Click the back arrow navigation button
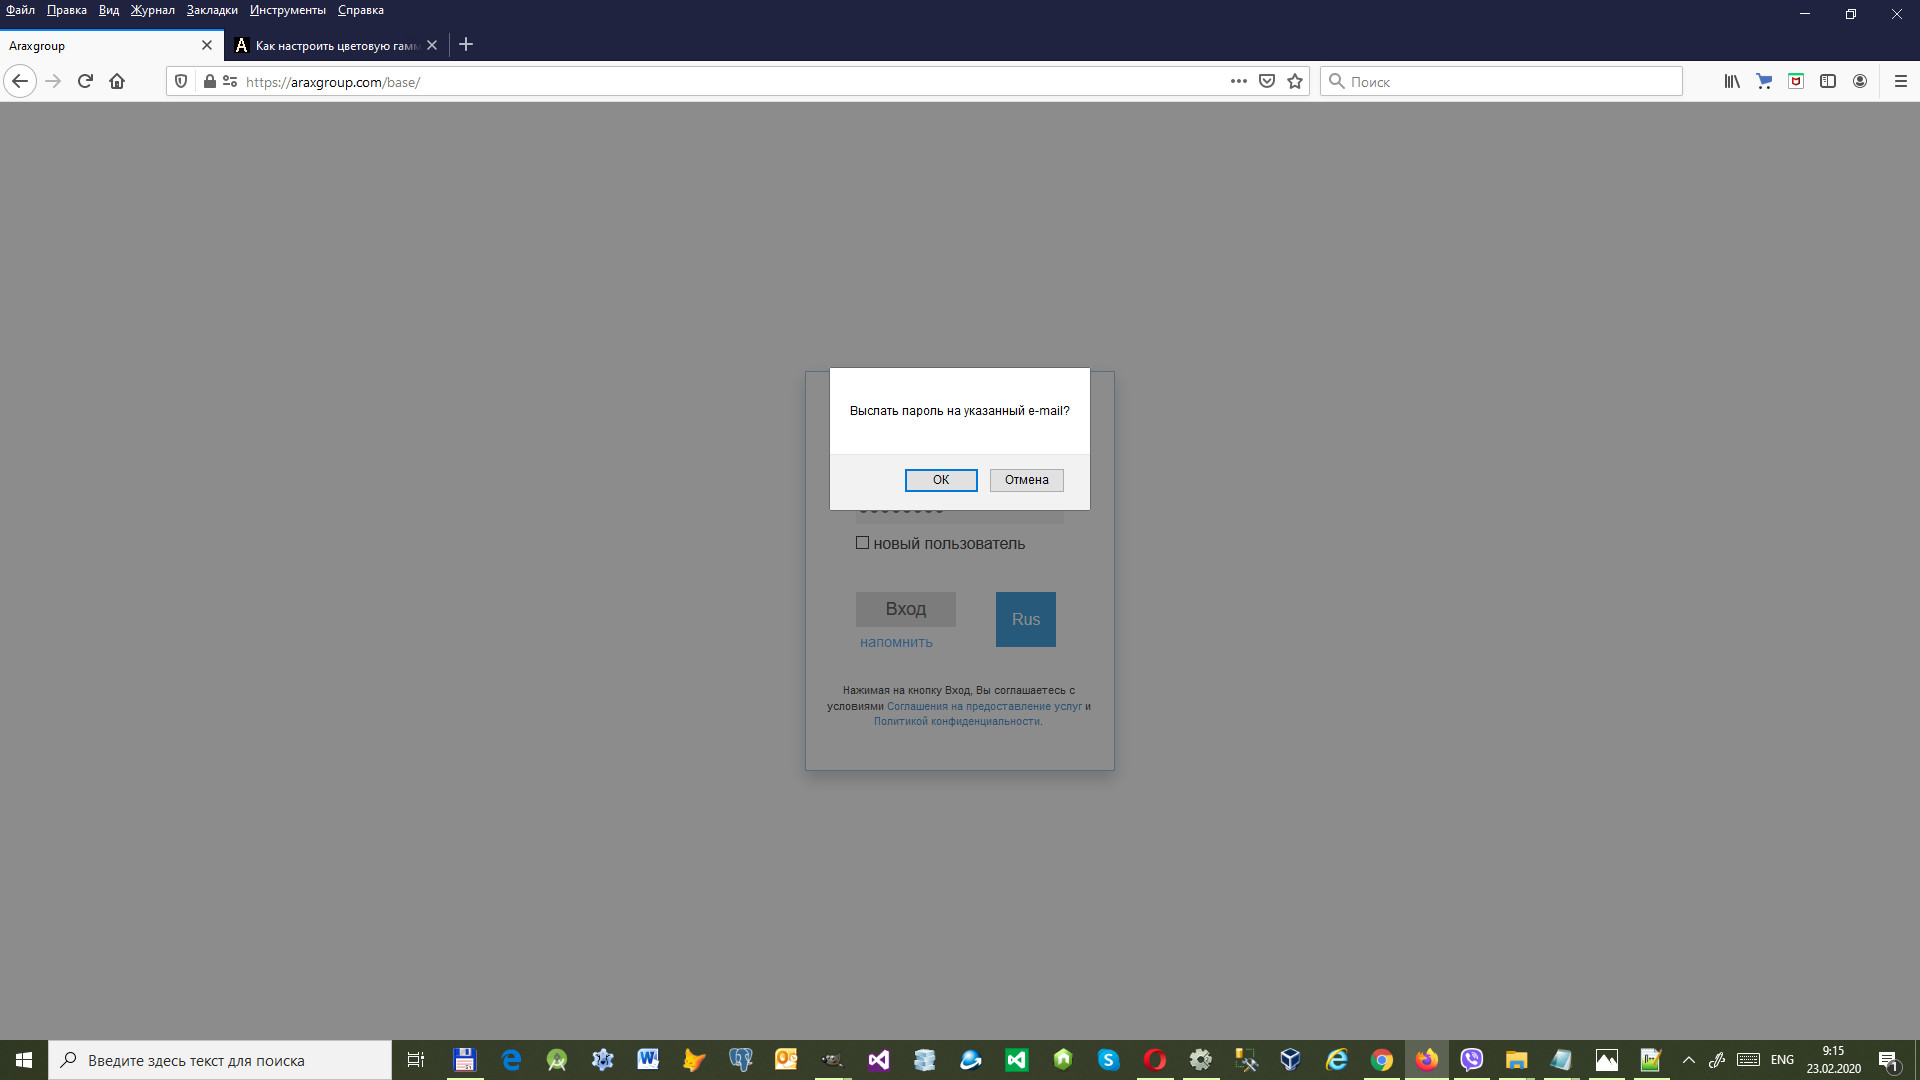Screen dimensions: 1920x1080 20,81
